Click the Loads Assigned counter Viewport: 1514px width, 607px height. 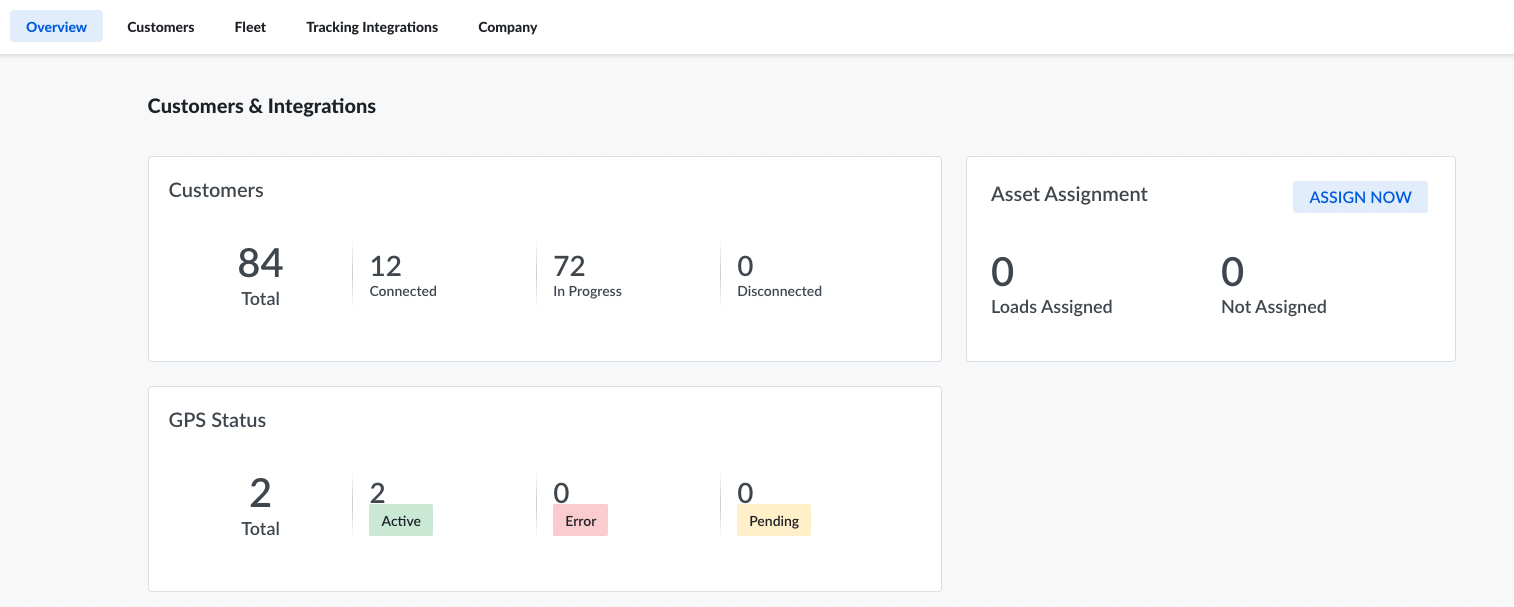click(x=1002, y=272)
